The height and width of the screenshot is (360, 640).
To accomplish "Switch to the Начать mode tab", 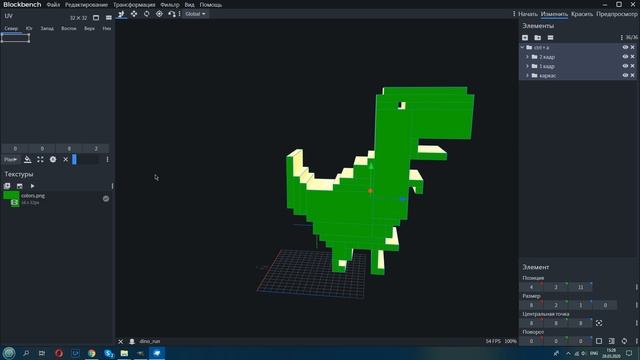I will [x=528, y=14].
